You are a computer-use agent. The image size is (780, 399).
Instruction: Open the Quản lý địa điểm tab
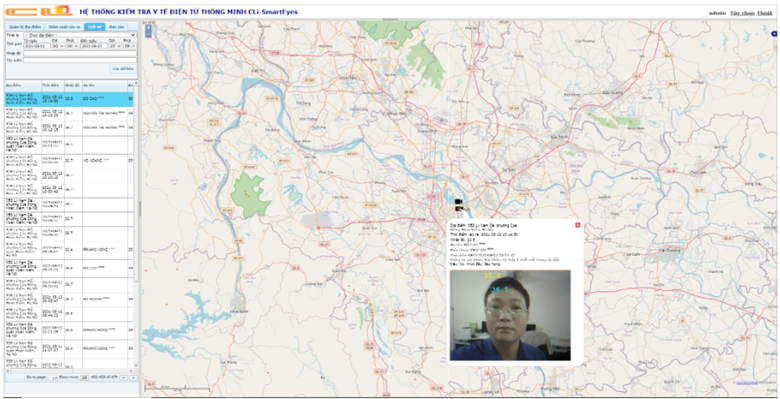(25, 27)
